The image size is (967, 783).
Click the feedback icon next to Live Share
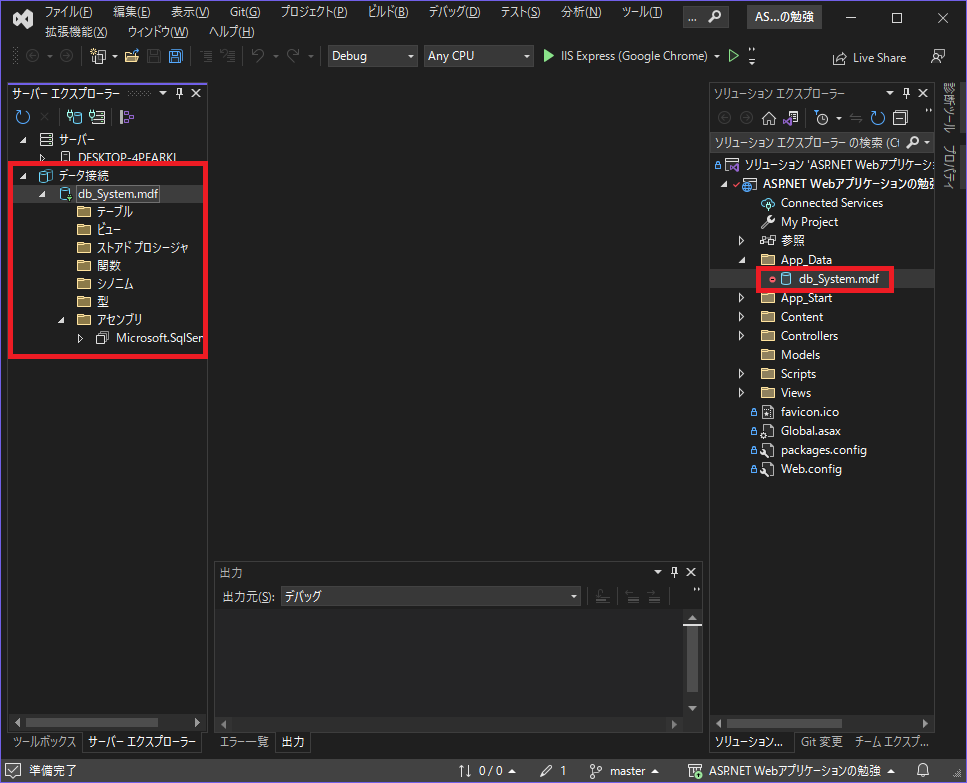point(938,57)
